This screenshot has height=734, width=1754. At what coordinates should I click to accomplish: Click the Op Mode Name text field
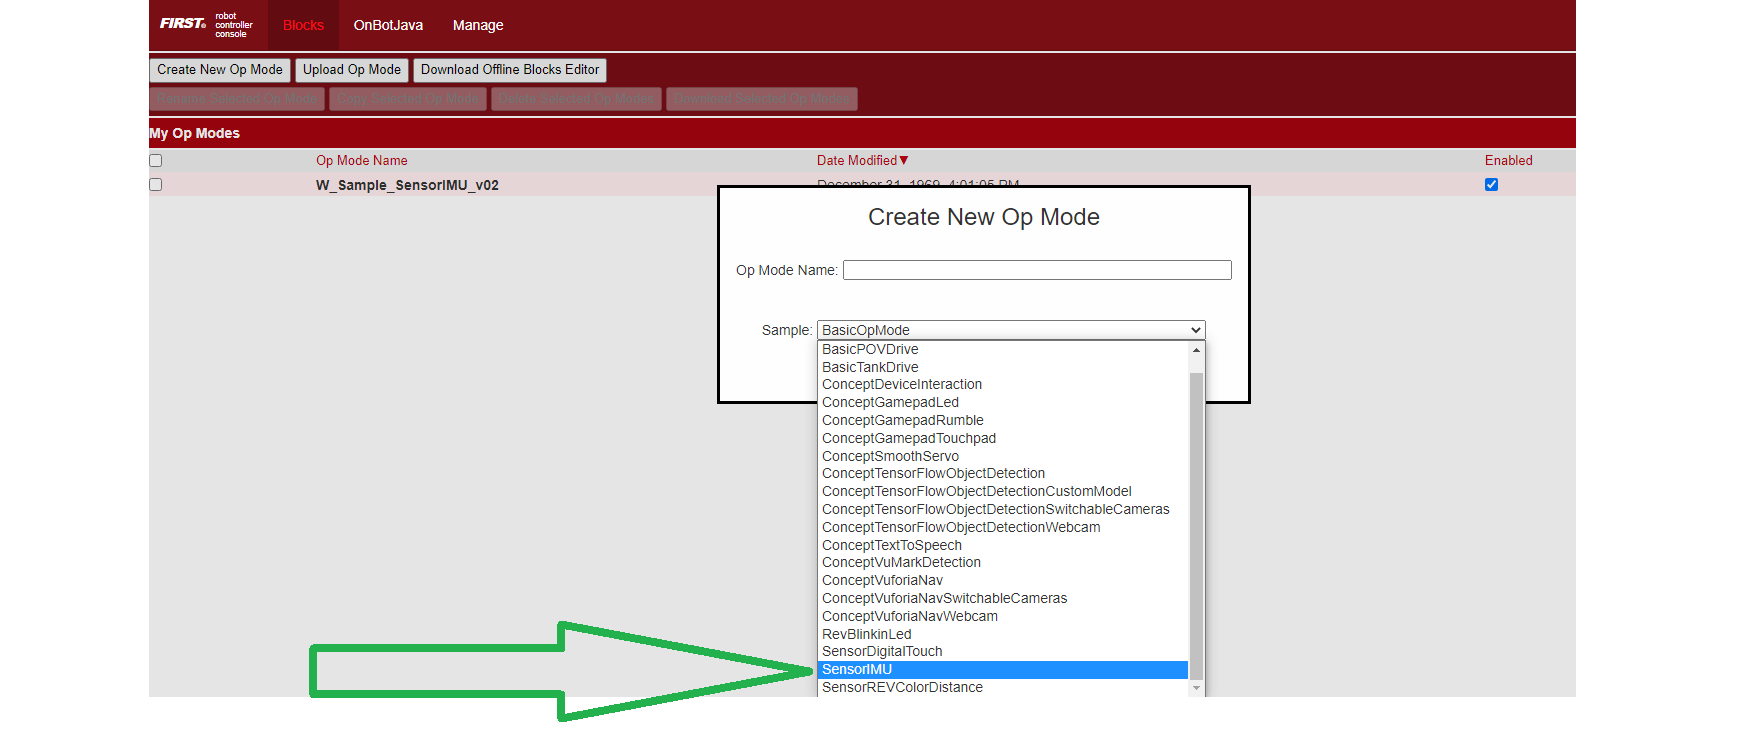[x=1037, y=270]
